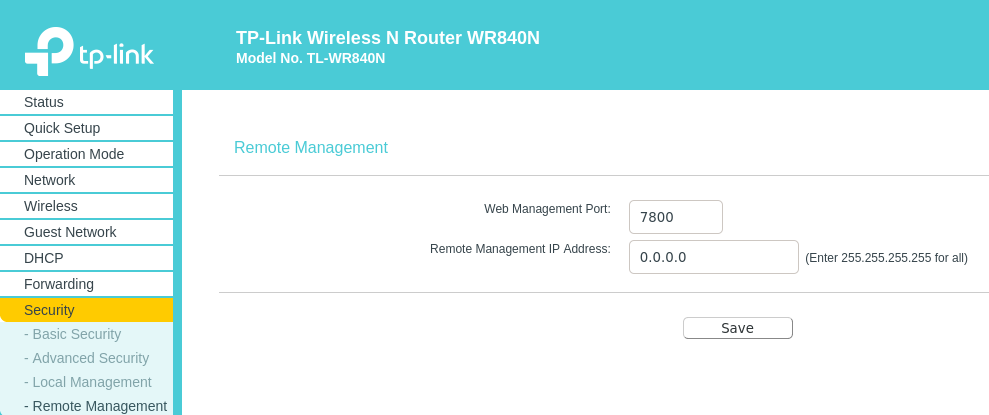This screenshot has height=415, width=989.
Task: Click the Model No. TL-WR840N text
Action: point(311,59)
